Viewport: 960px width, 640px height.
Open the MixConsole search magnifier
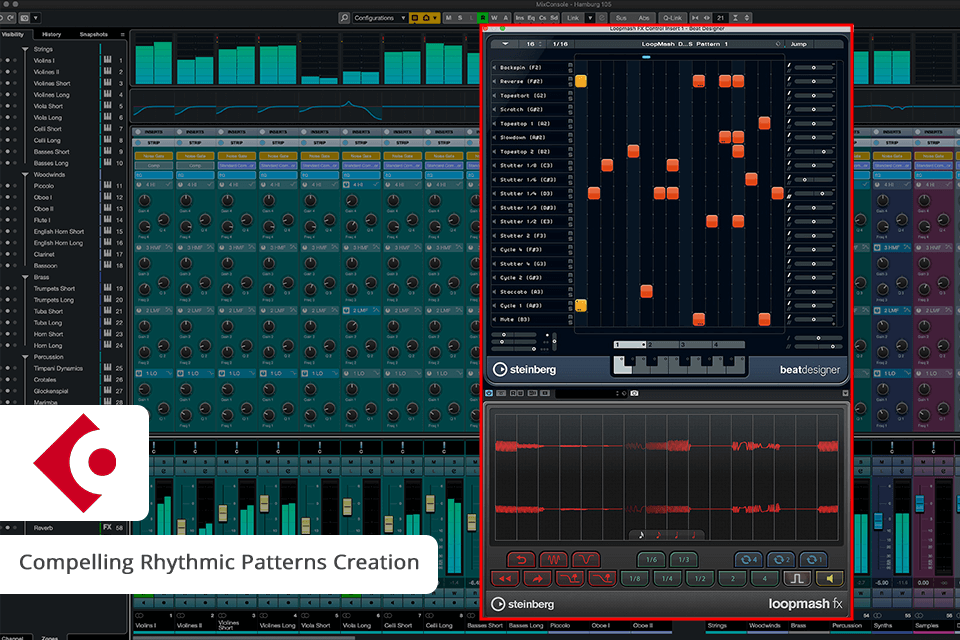(x=344, y=18)
